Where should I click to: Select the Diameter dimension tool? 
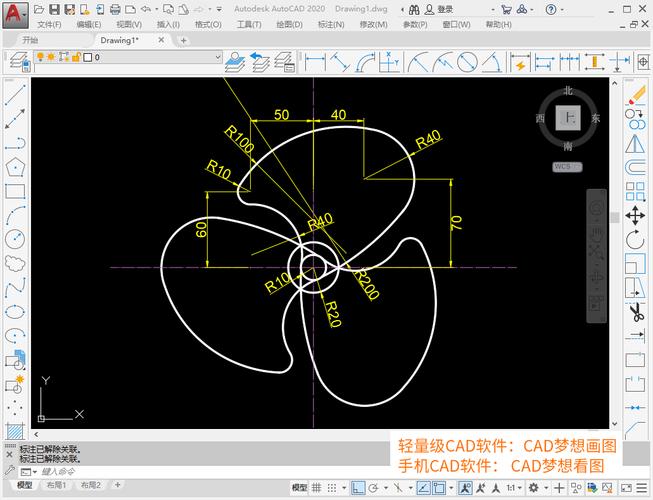pyautogui.click(x=467, y=62)
